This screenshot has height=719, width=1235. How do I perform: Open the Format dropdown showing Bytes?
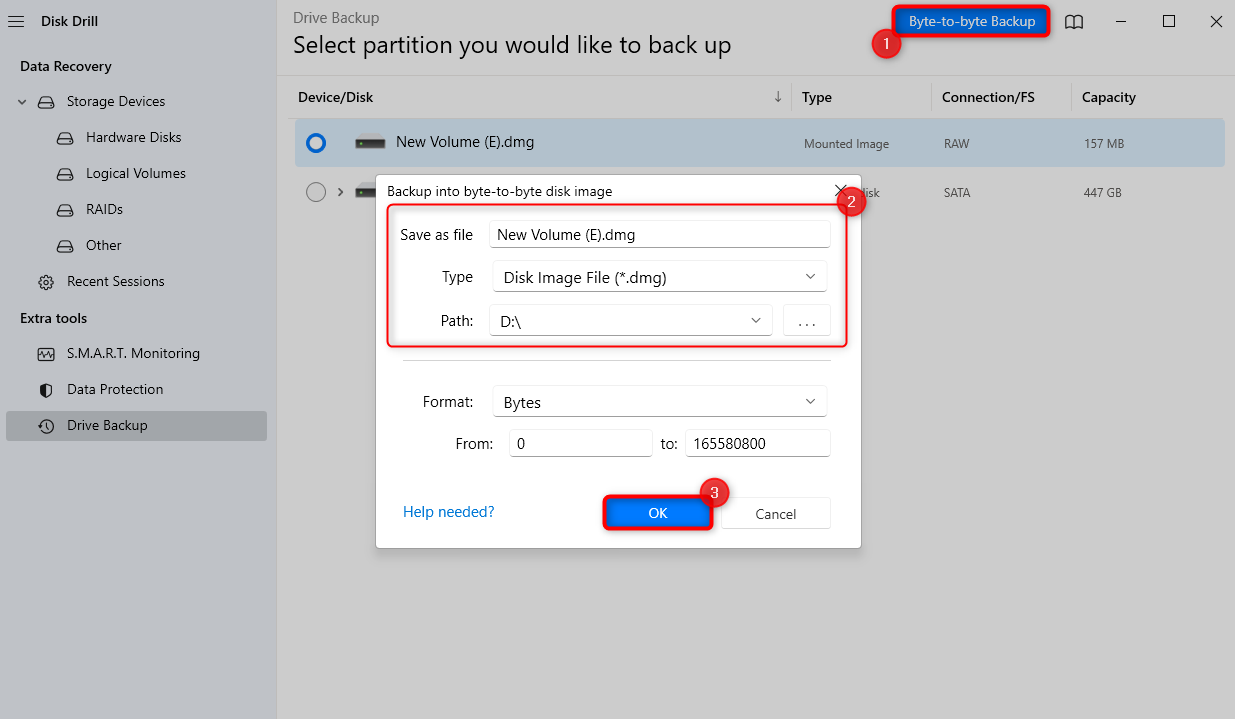tap(659, 402)
